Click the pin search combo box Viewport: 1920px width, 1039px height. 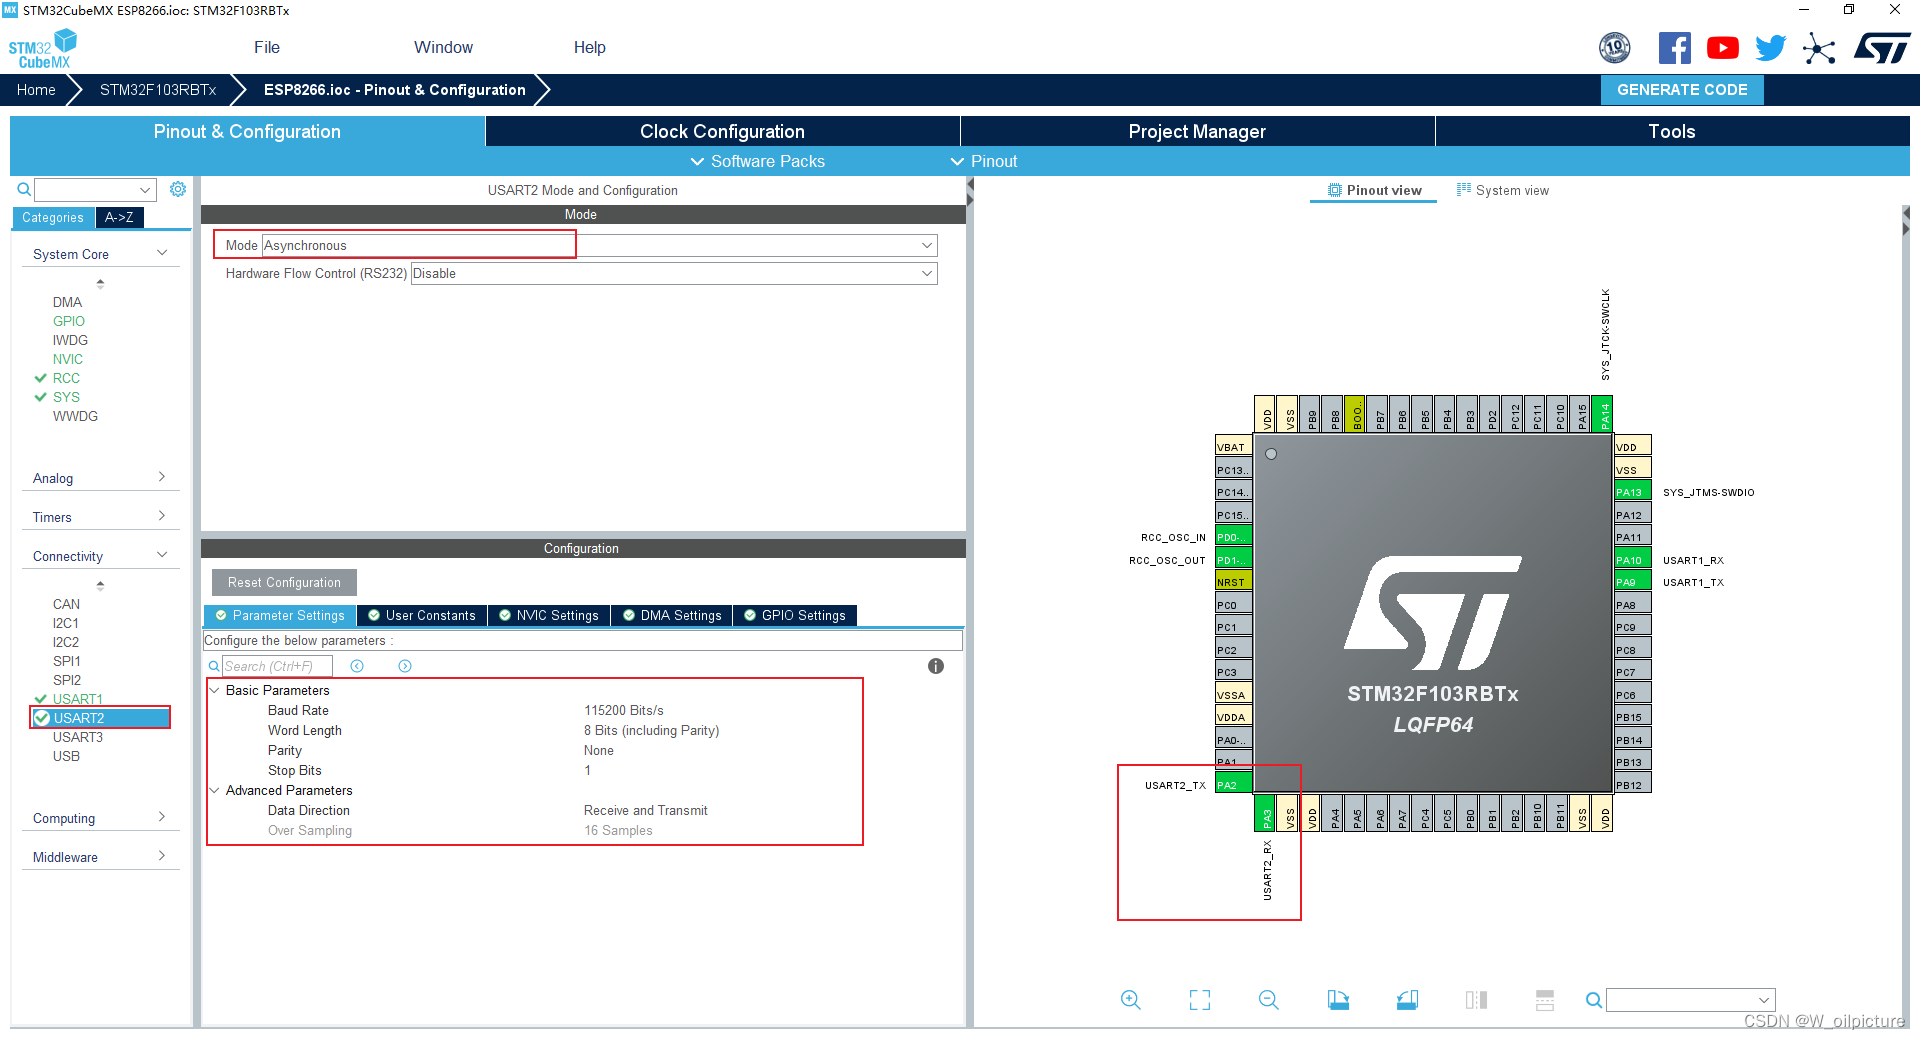(1690, 999)
